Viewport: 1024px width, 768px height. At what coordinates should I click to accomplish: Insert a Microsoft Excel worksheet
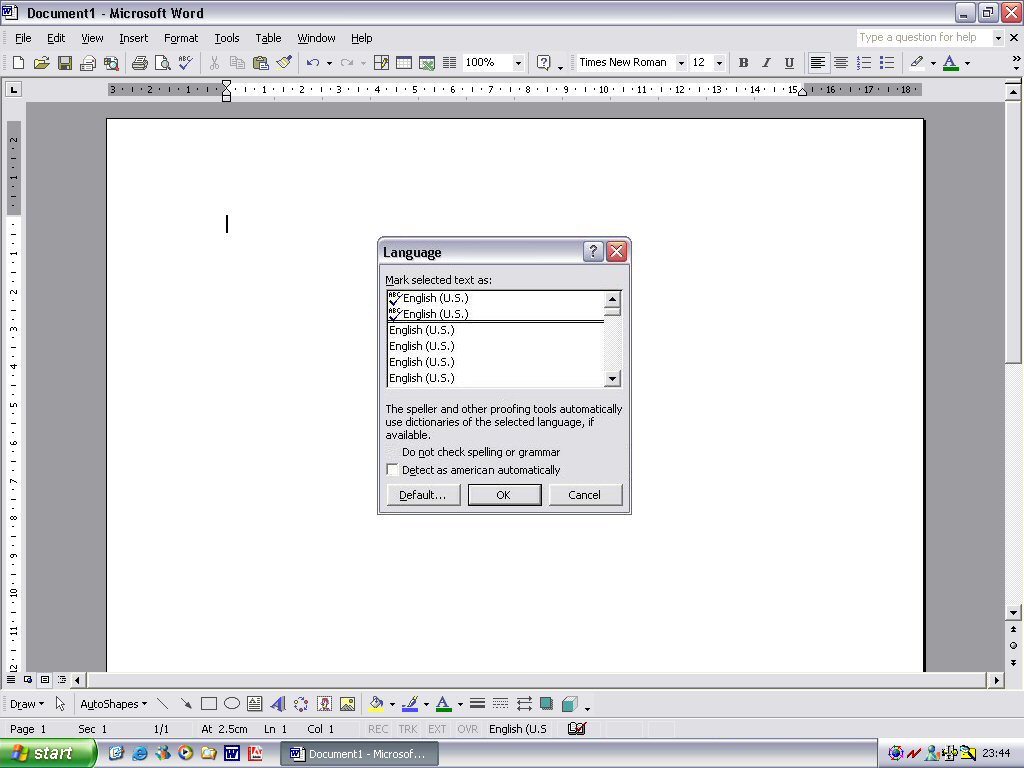[x=427, y=63]
